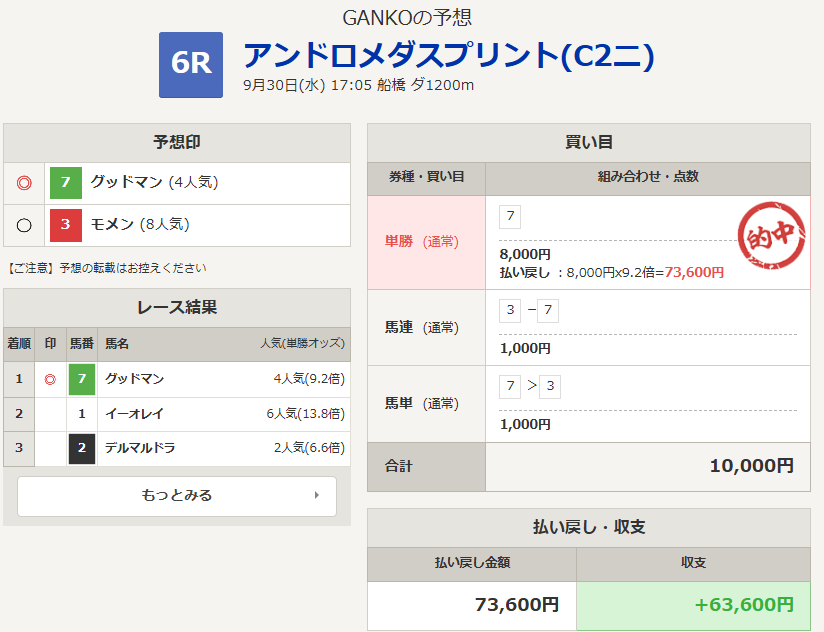The width and height of the screenshot is (824, 632).
Task: Click the blue 6R race badge
Action: 191,65
